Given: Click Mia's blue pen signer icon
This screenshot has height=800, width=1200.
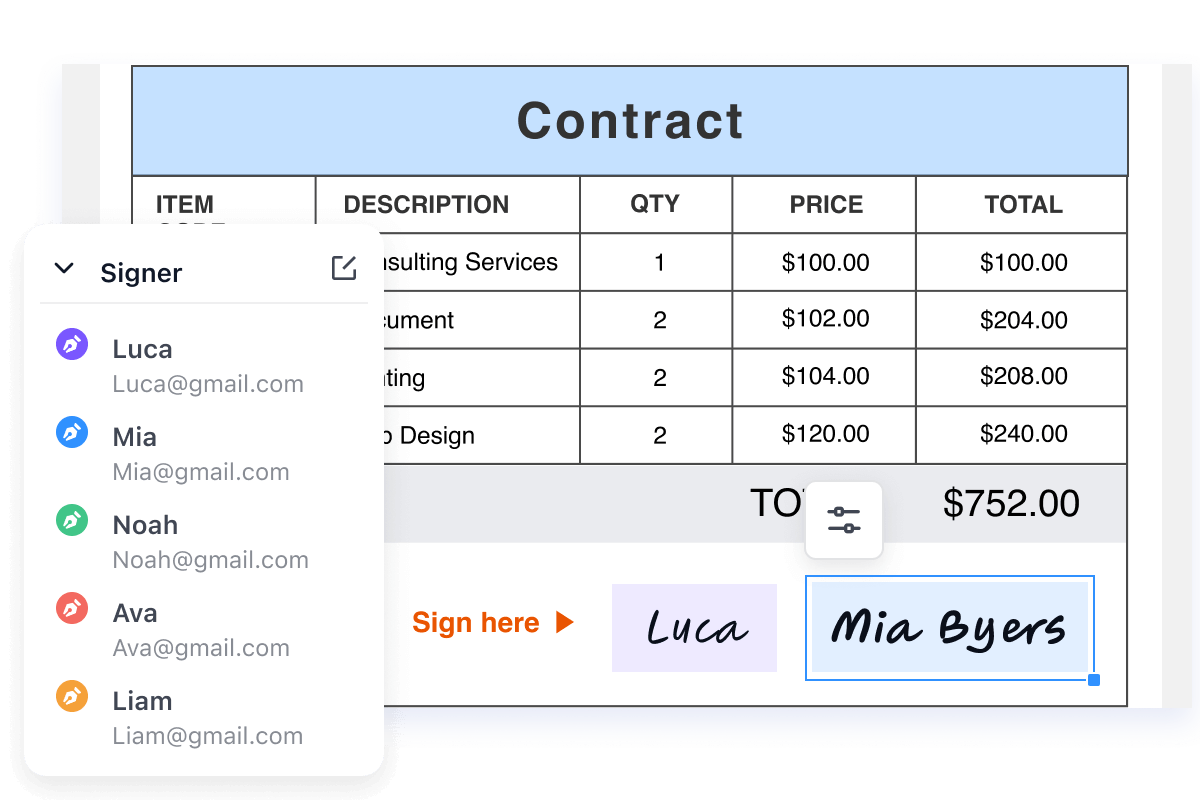Looking at the screenshot, I should pyautogui.click(x=72, y=433).
